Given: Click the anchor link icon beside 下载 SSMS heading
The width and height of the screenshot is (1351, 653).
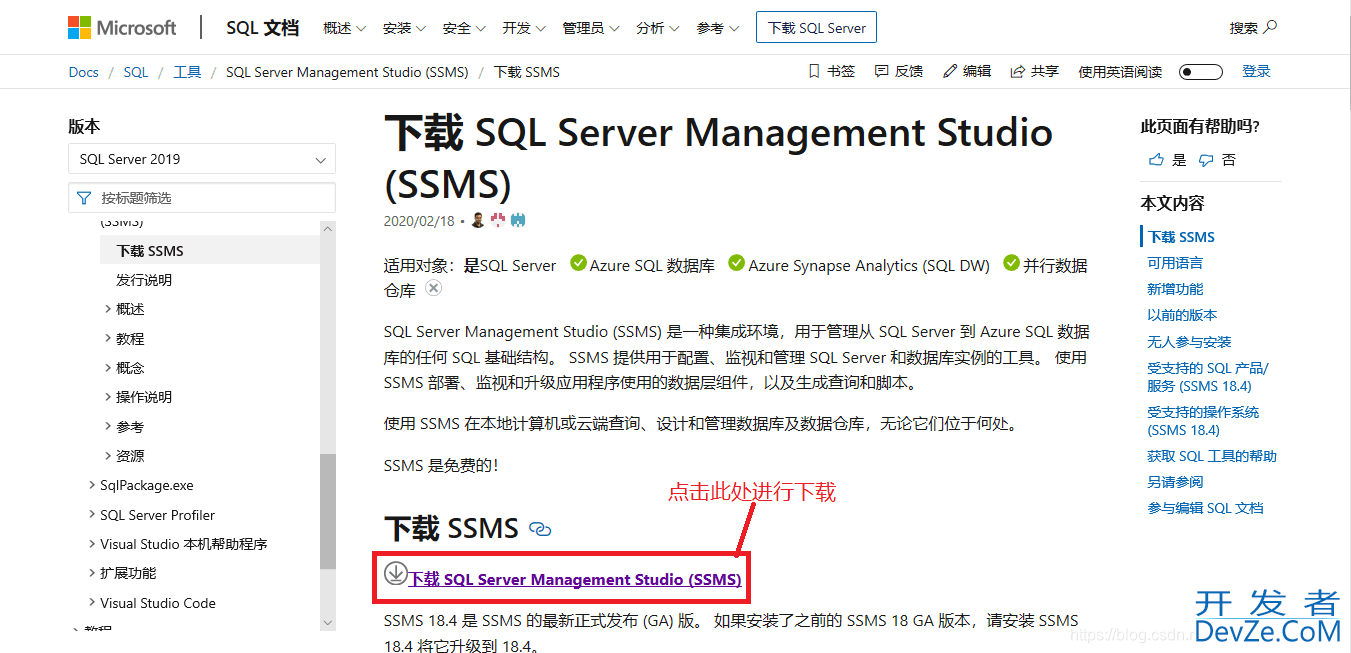Looking at the screenshot, I should coord(540,528).
